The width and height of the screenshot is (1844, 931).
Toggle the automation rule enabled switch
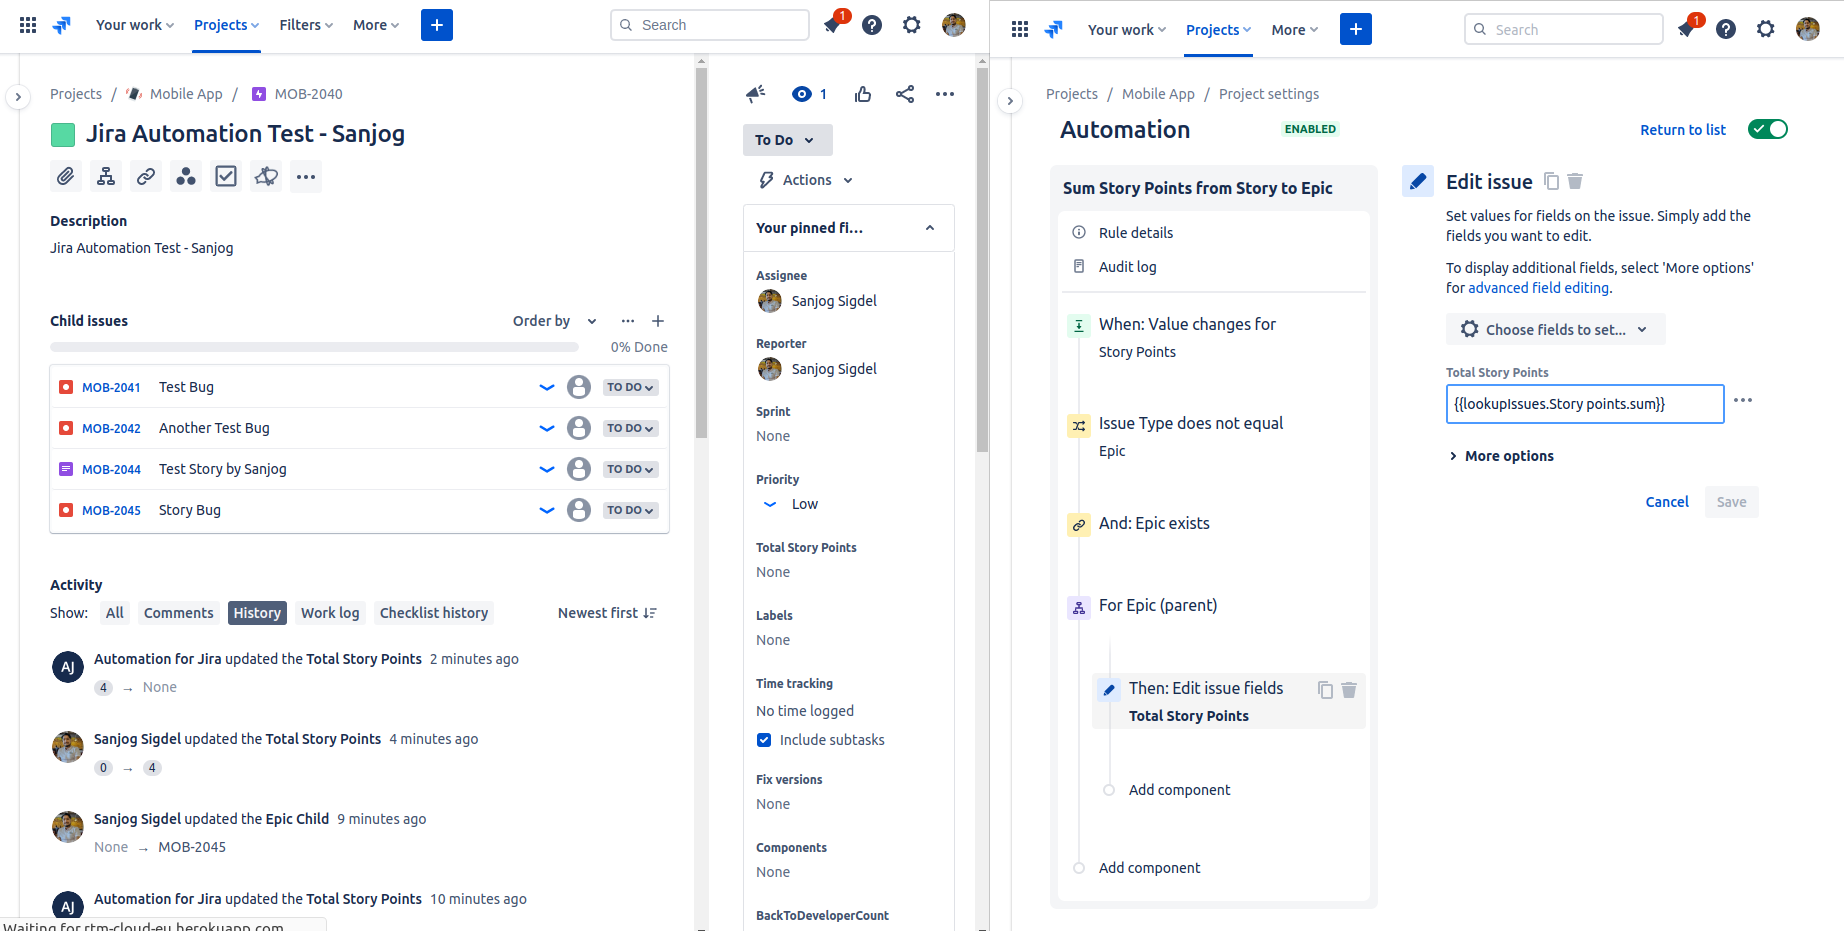click(1768, 129)
